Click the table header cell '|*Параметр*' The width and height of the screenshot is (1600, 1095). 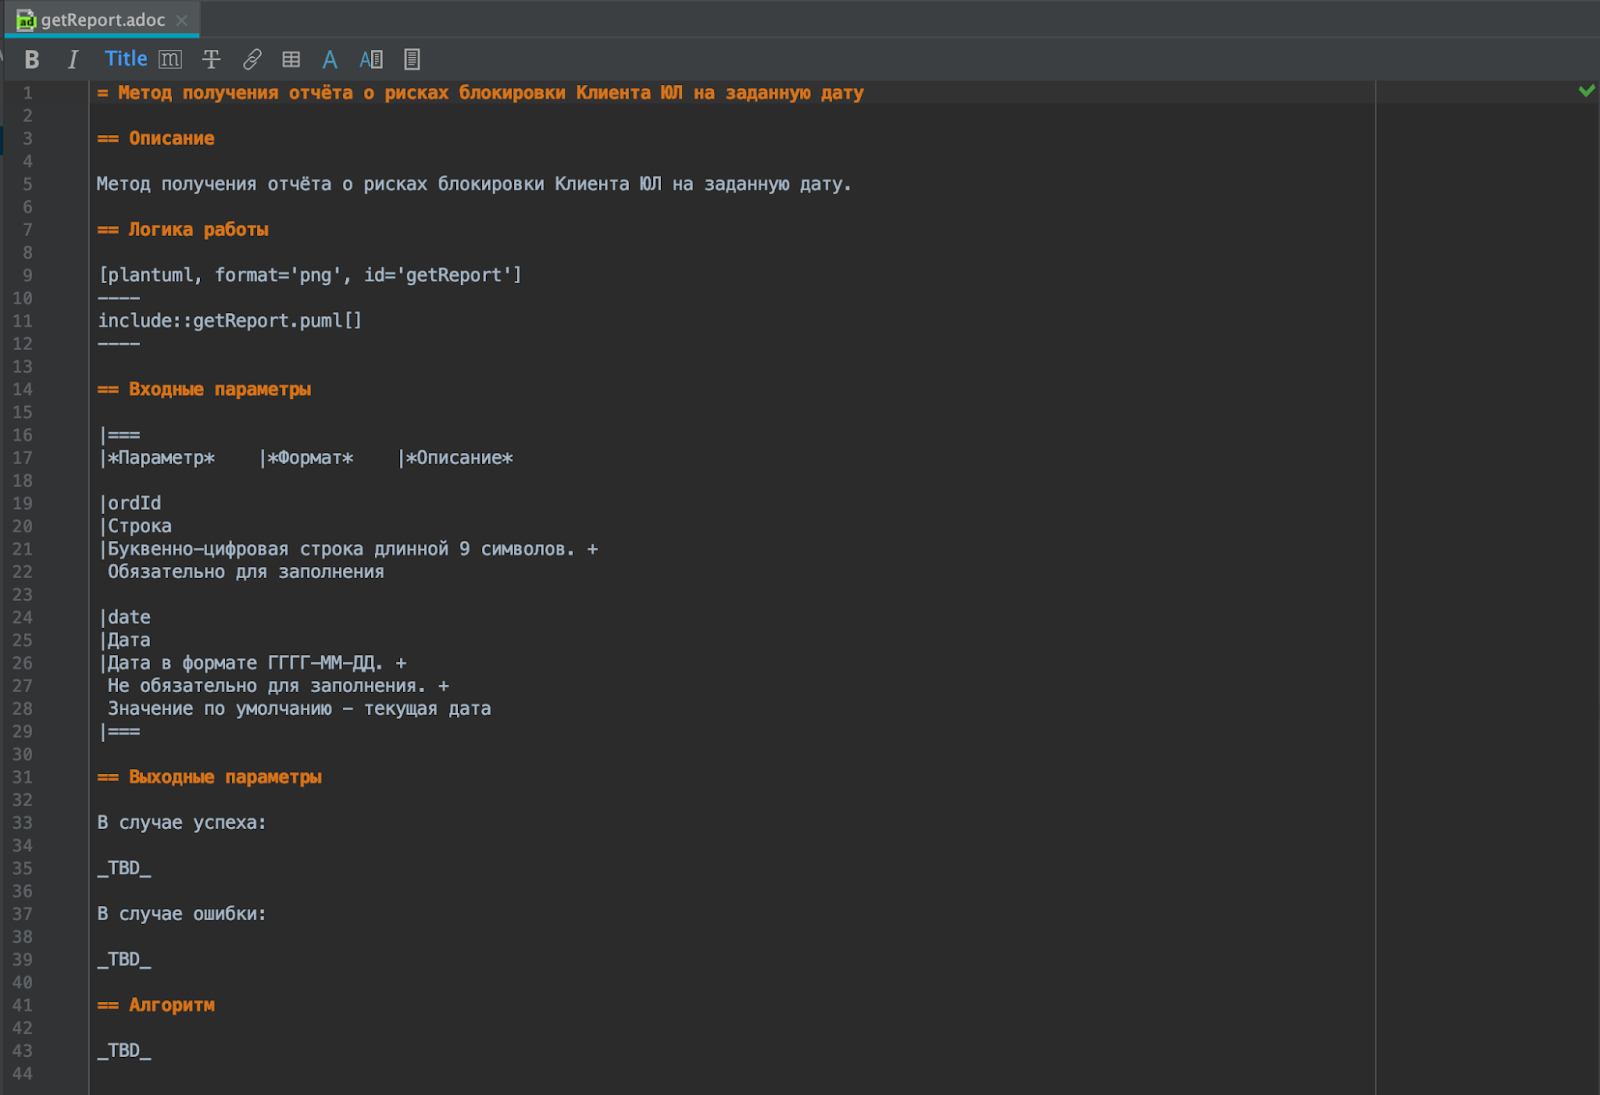(x=157, y=458)
